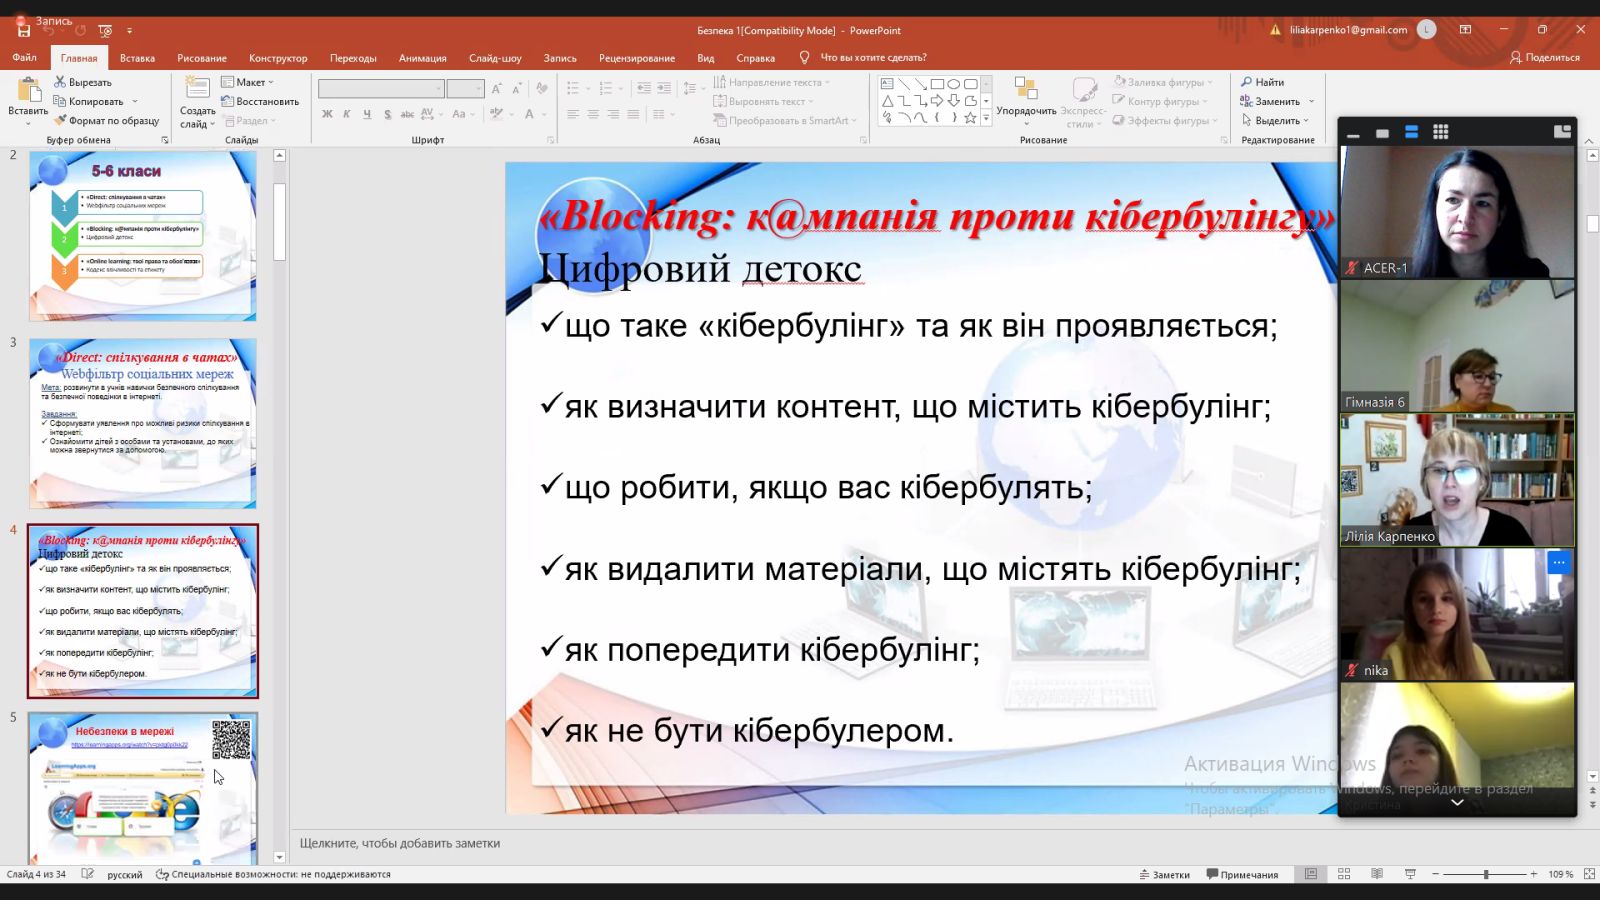Click the Paste (Вставить) clipboard icon
This screenshot has height=900, width=1600.
28,90
